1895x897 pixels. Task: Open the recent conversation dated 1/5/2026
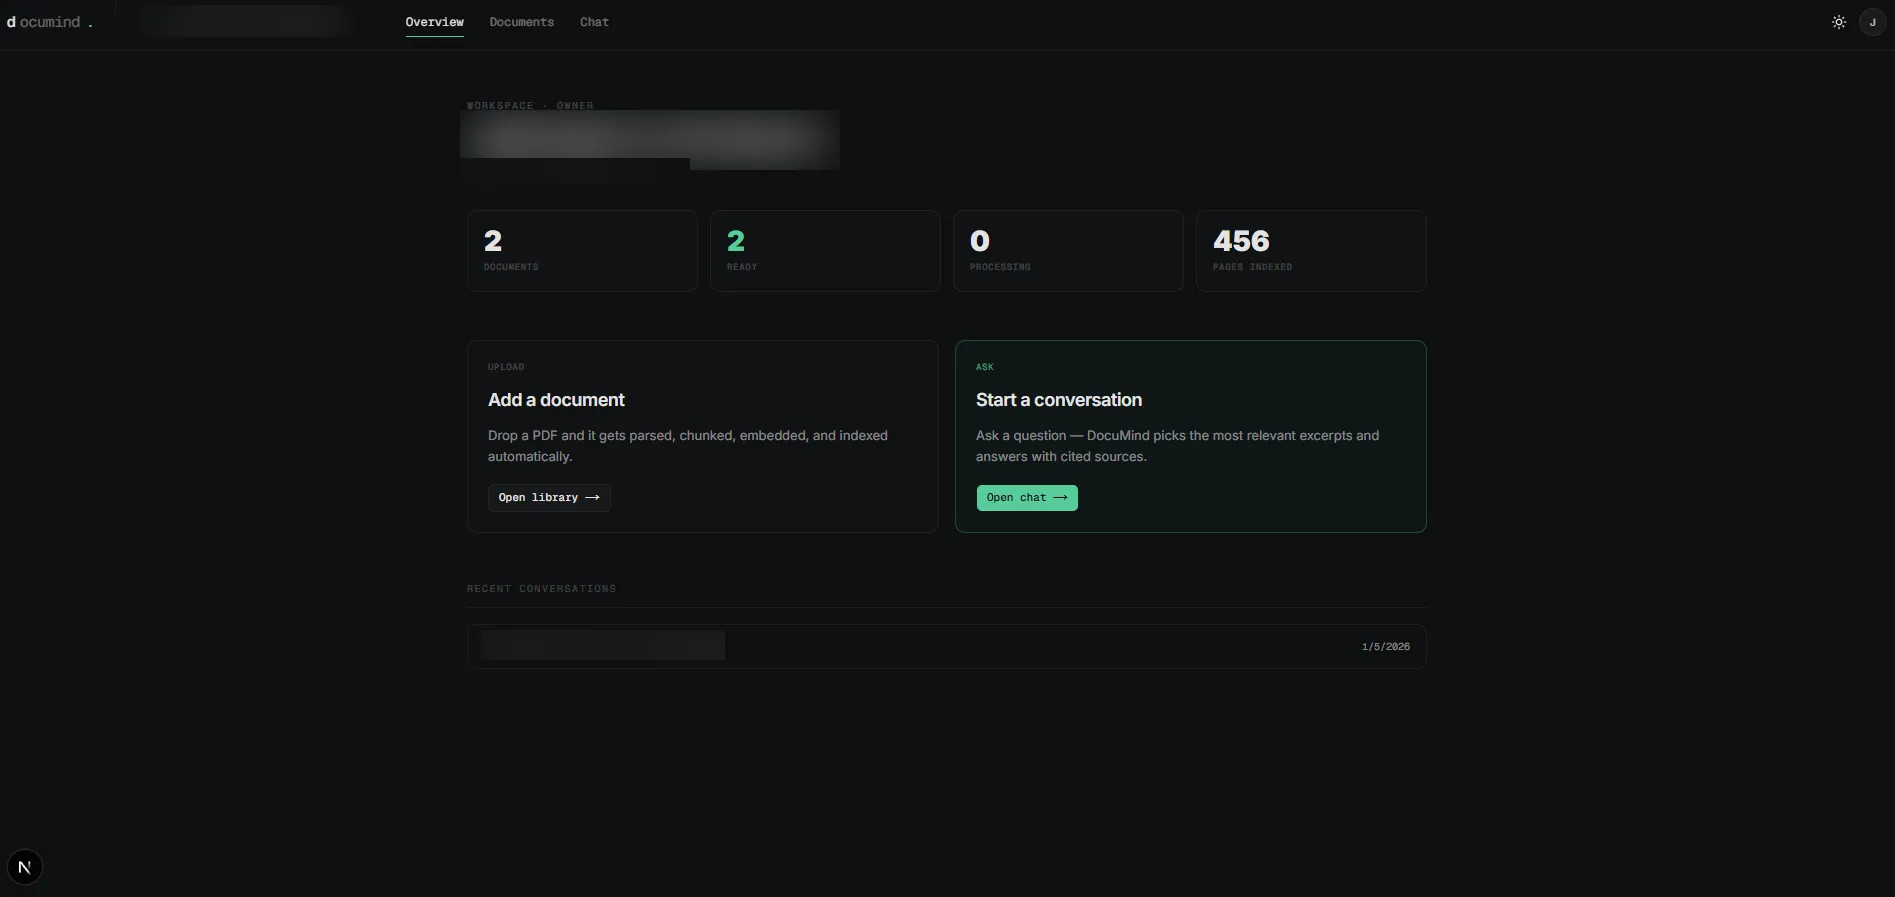pos(946,647)
